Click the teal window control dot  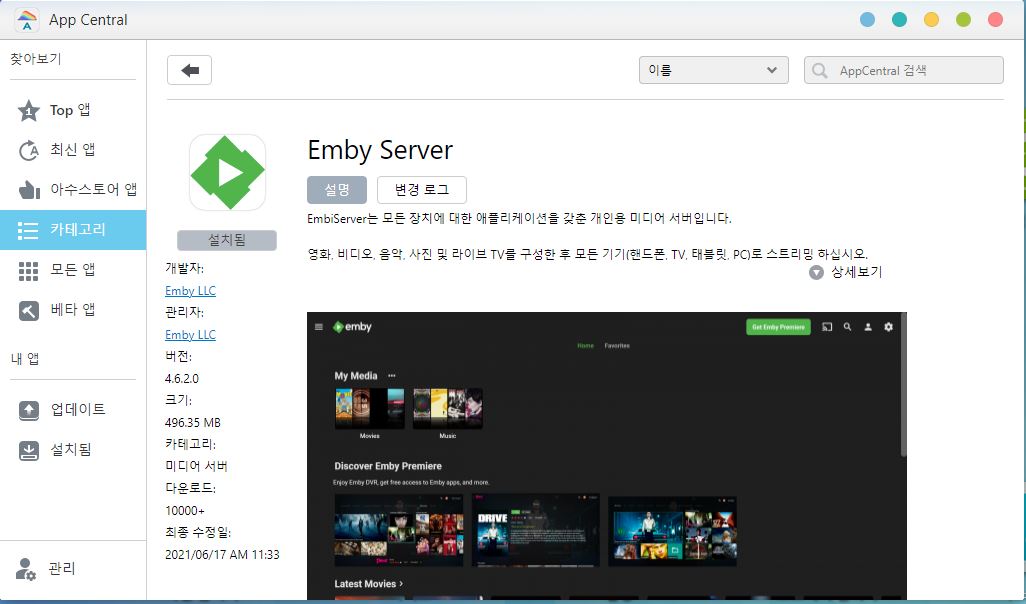click(900, 20)
